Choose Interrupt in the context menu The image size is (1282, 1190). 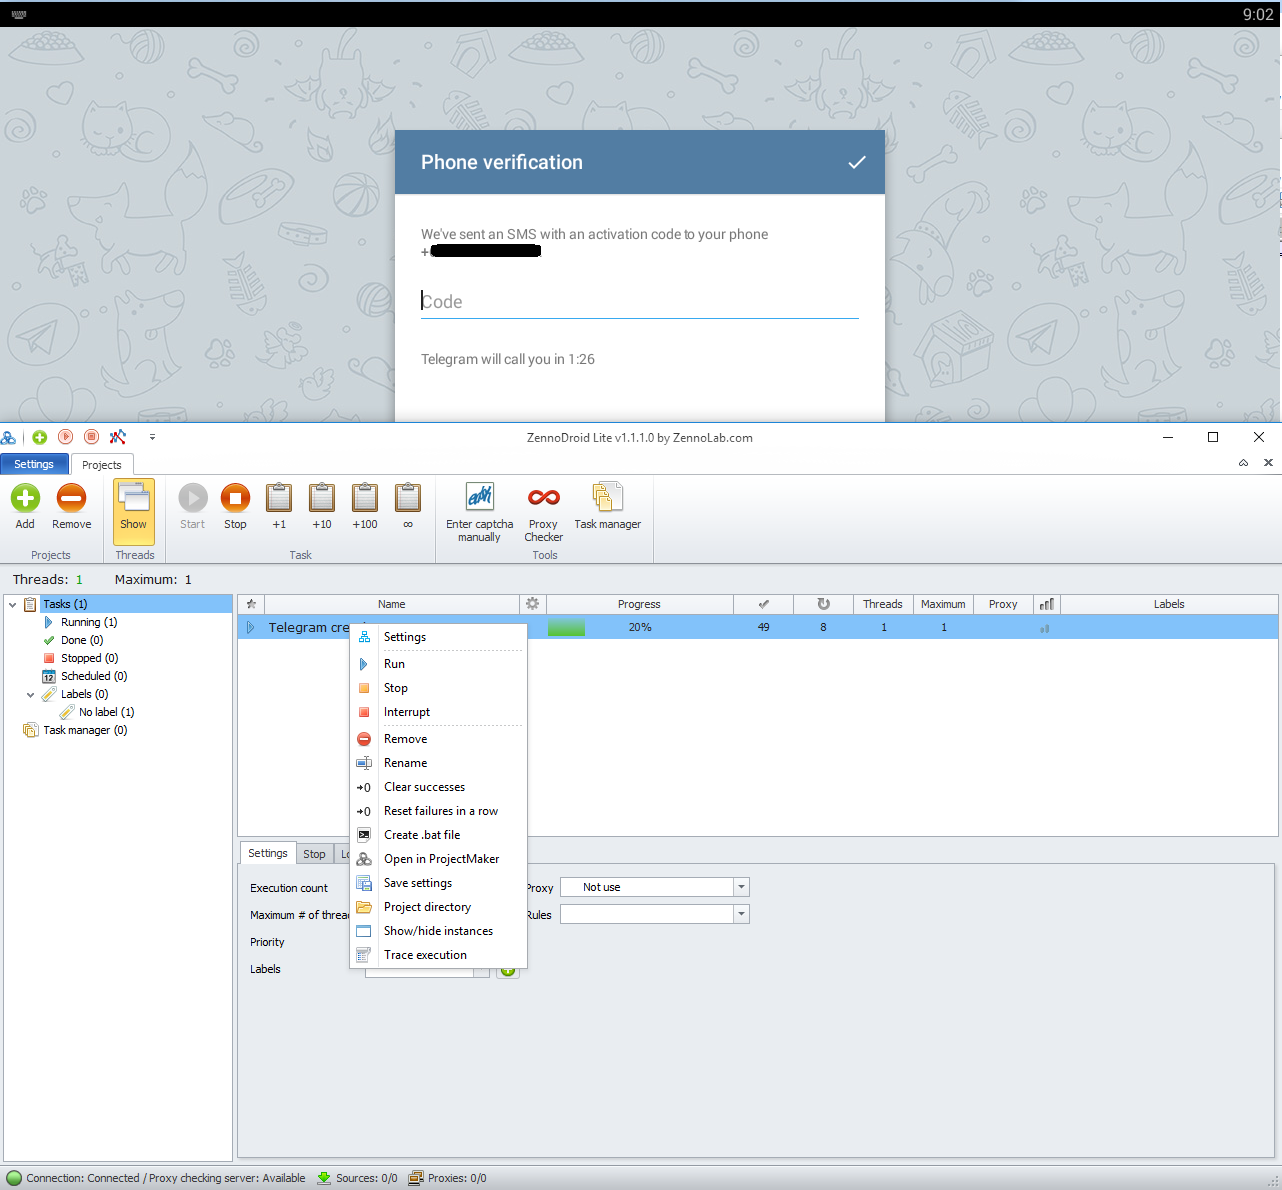(438, 712)
